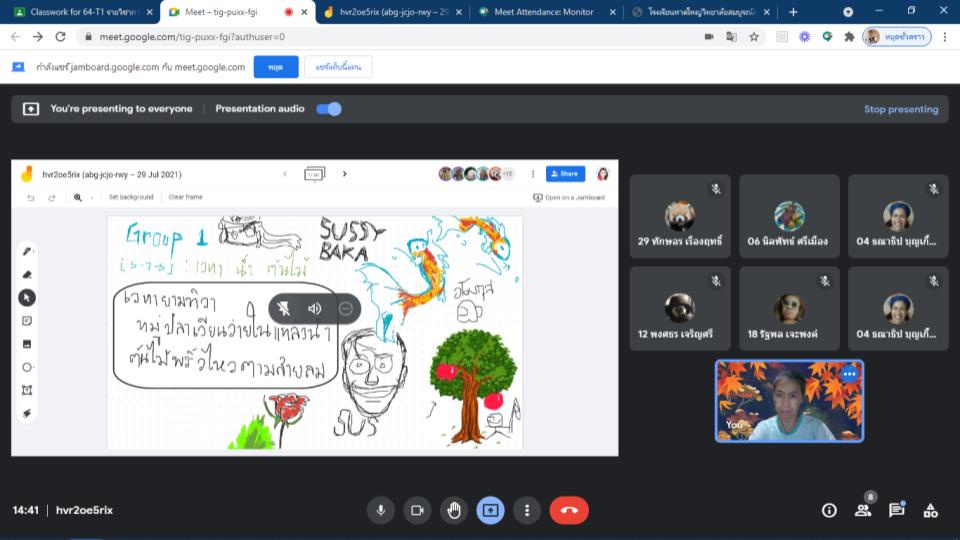Open the Activities panel

point(930,510)
